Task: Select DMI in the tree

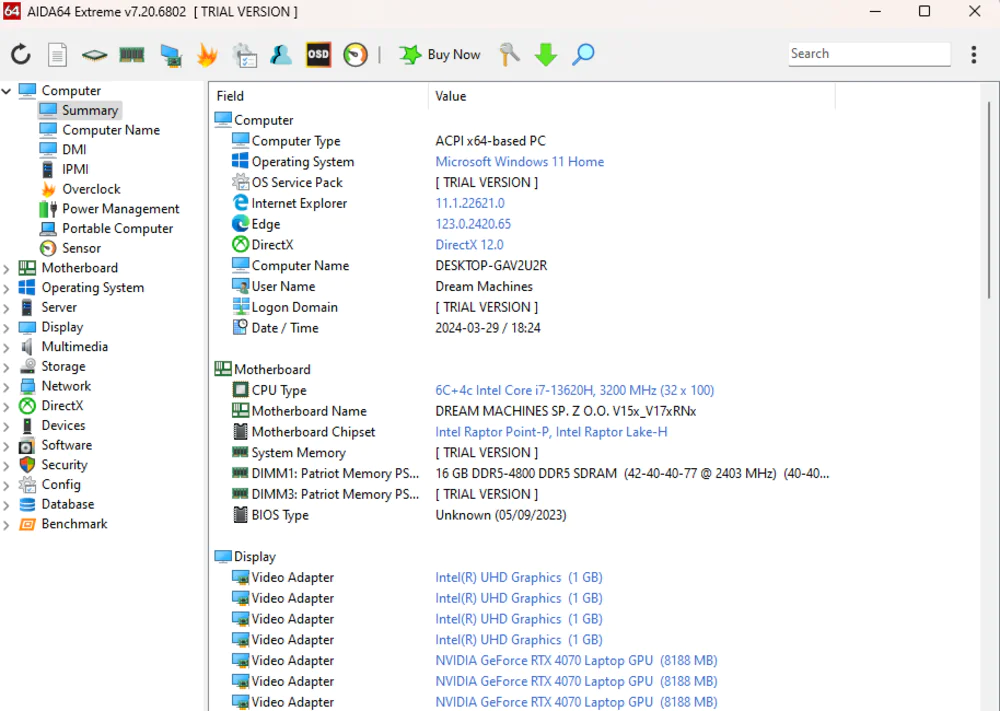Action: tap(62, 150)
